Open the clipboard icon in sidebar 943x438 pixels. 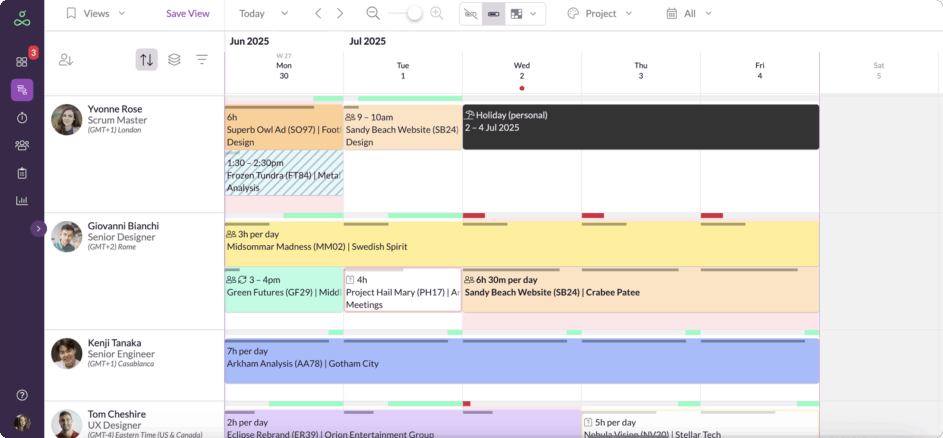tap(22, 173)
